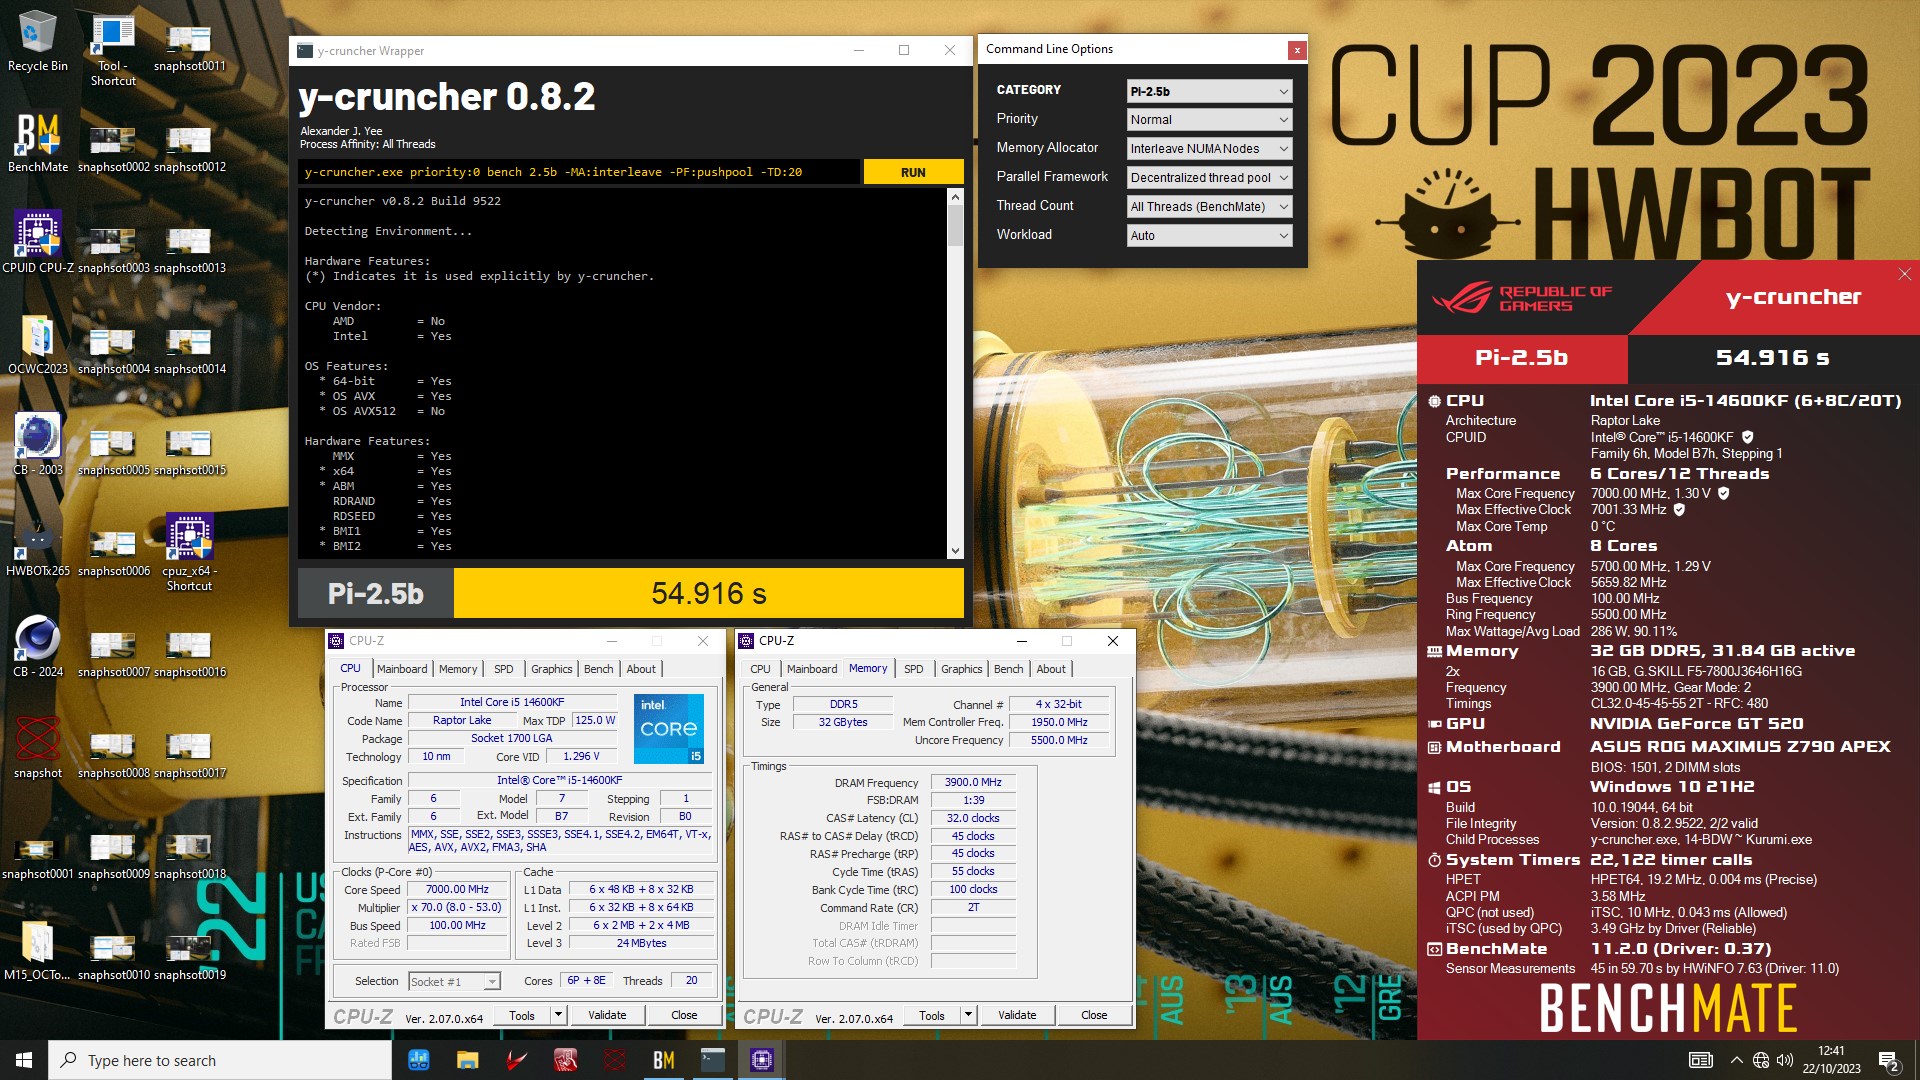Open cpuz_x64 - Shortcut desktop icon
Viewport: 1920px width, 1080px height.
pyautogui.click(x=189, y=553)
